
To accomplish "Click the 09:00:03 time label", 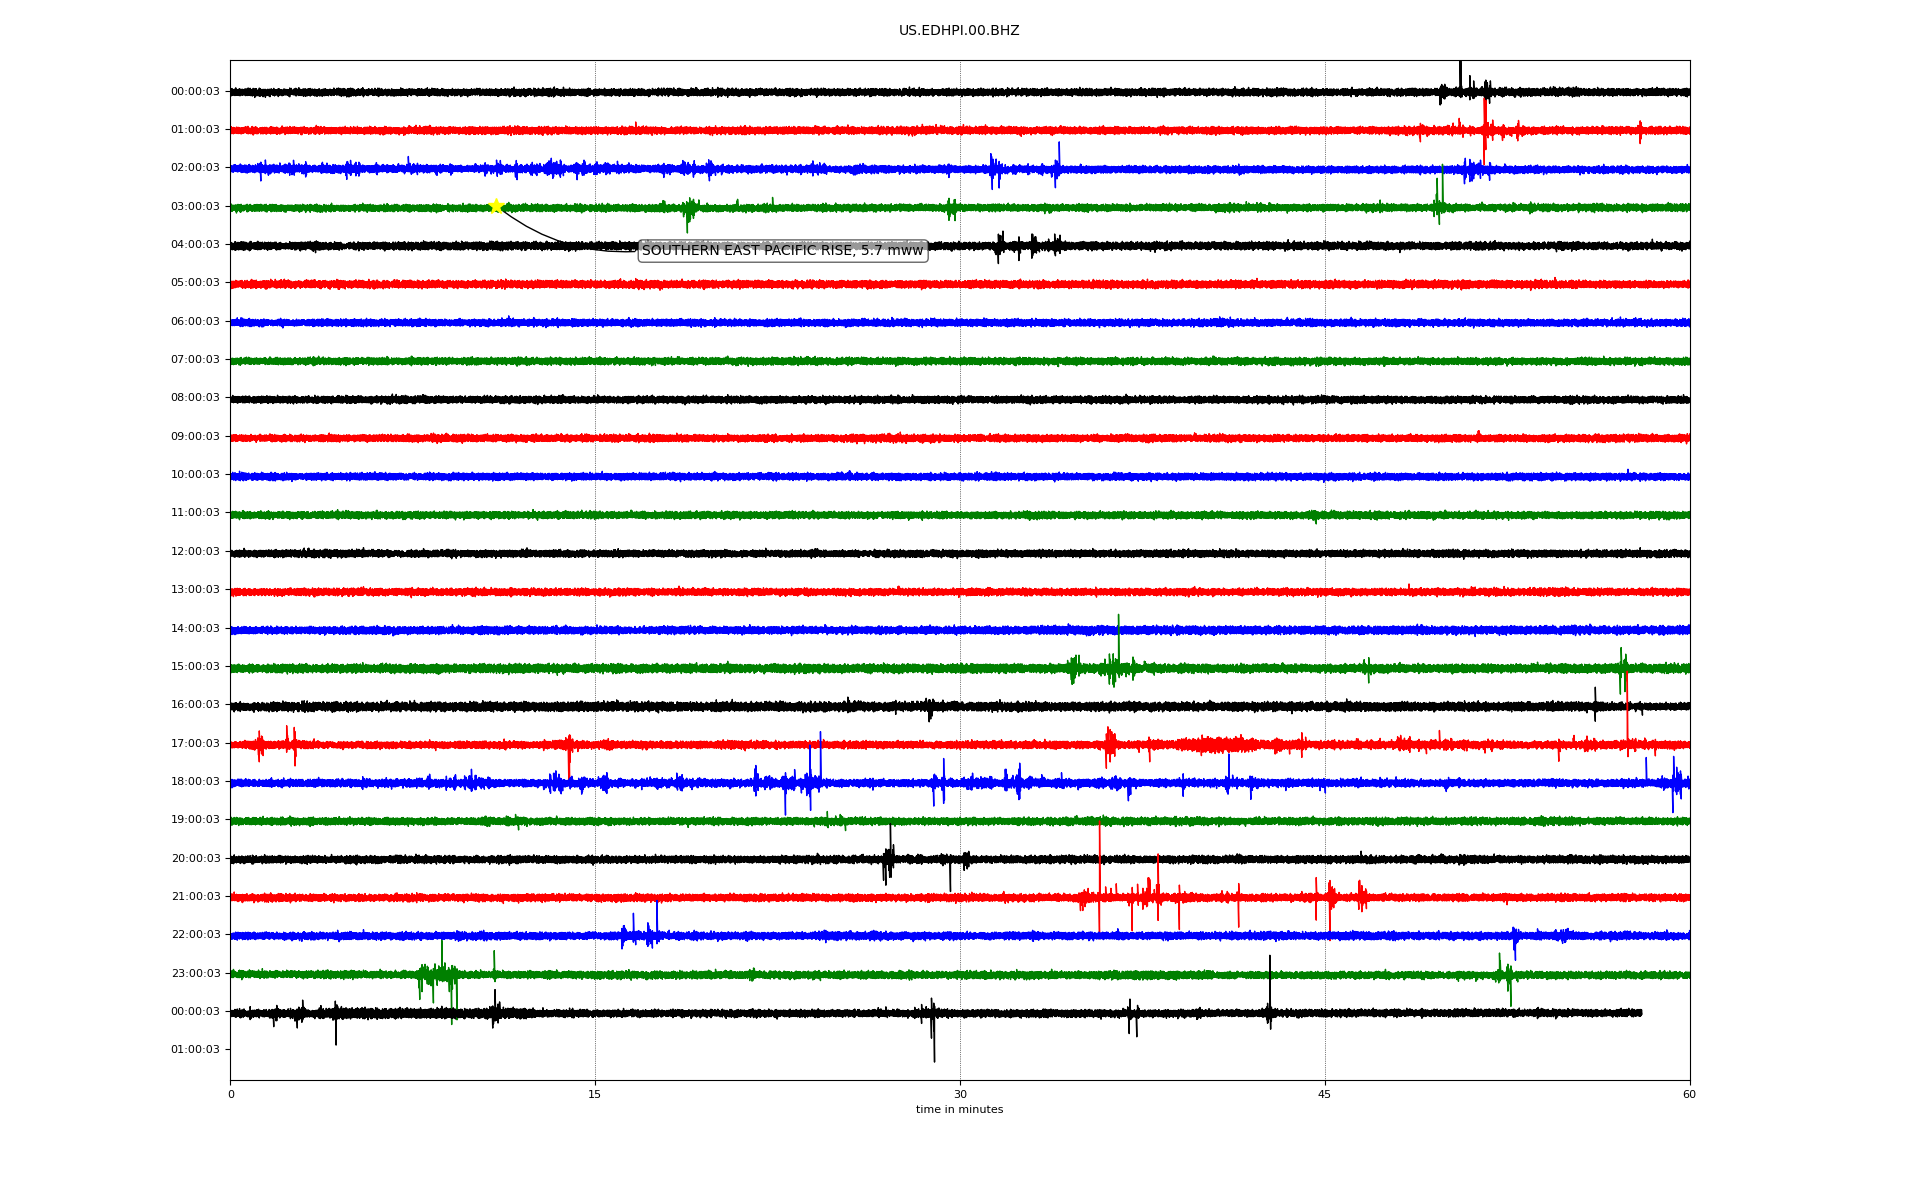I will (195, 437).
